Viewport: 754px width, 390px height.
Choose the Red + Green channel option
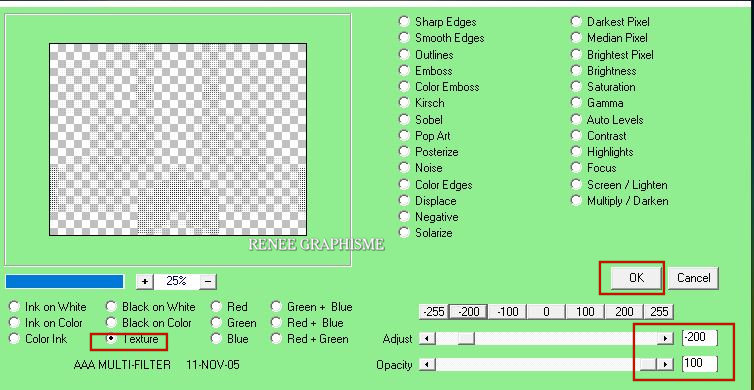[310, 339]
